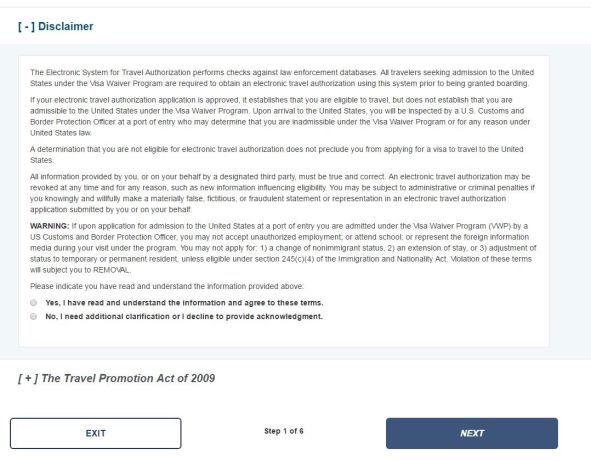Click the paragraph starting 'A determination that you are'
591x460 pixels.
pyautogui.click(x=277, y=155)
